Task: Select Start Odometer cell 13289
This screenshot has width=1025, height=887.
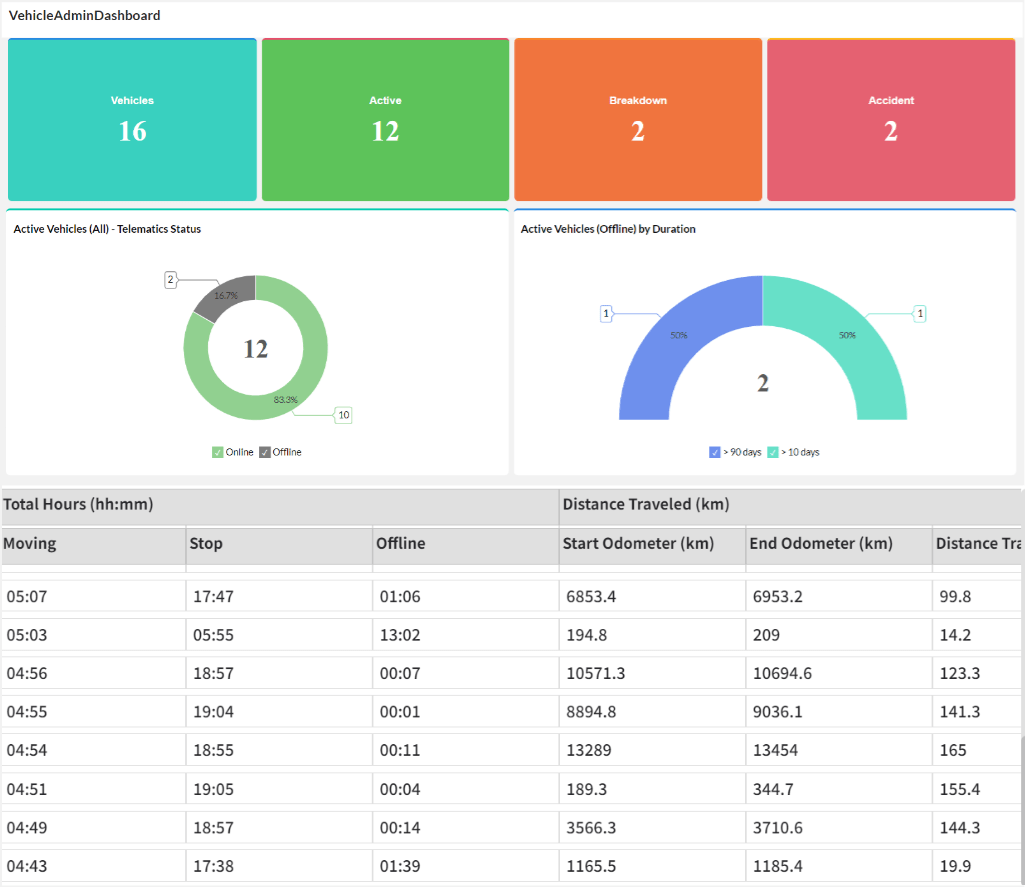Action: (652, 751)
